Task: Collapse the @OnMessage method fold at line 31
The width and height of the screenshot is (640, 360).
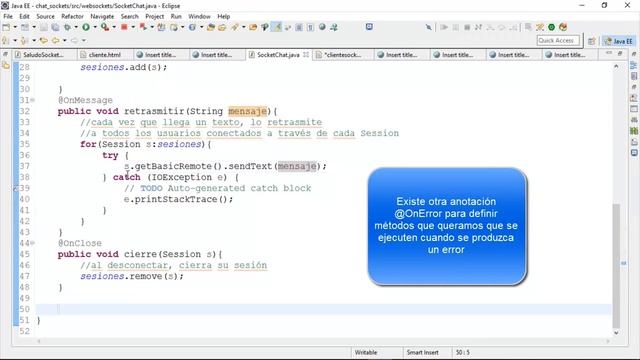Action: 33,100
